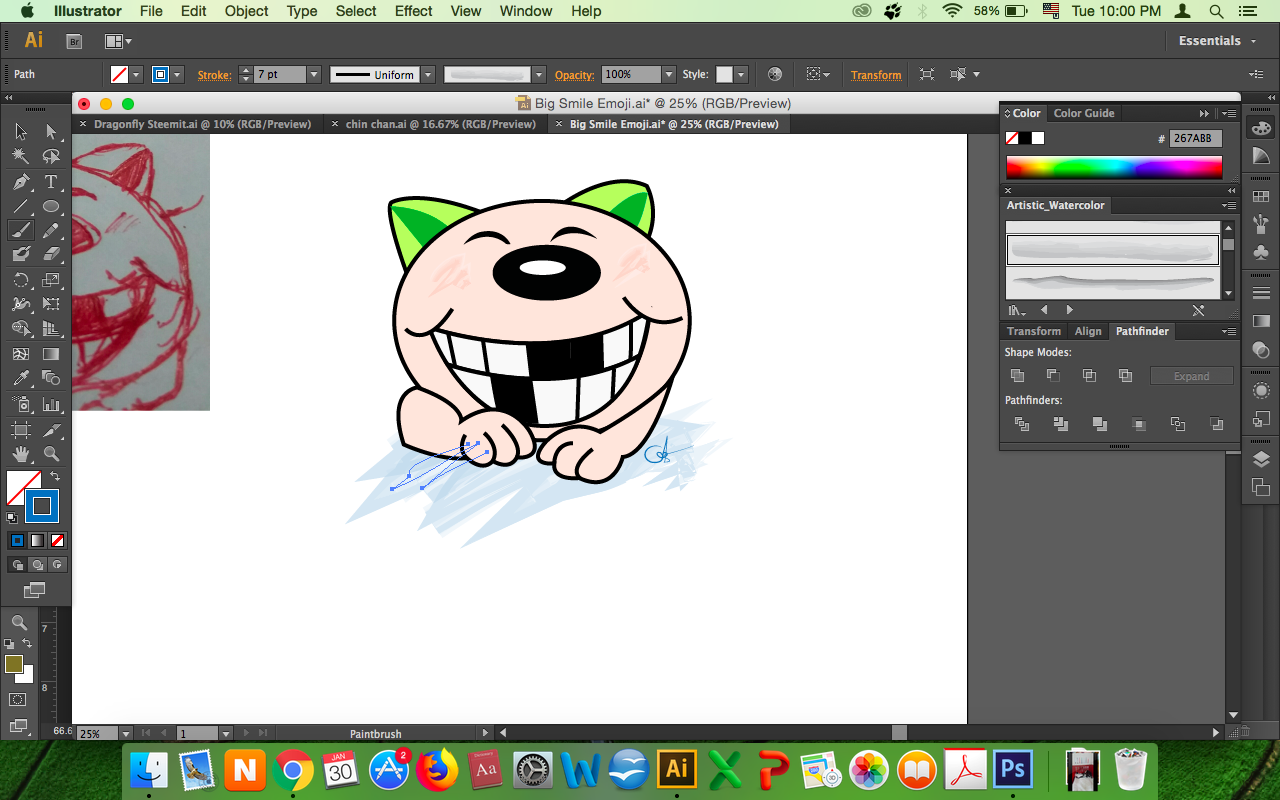Pick the Lasso tool
Image resolution: width=1280 pixels, height=800 pixels.
[51, 156]
